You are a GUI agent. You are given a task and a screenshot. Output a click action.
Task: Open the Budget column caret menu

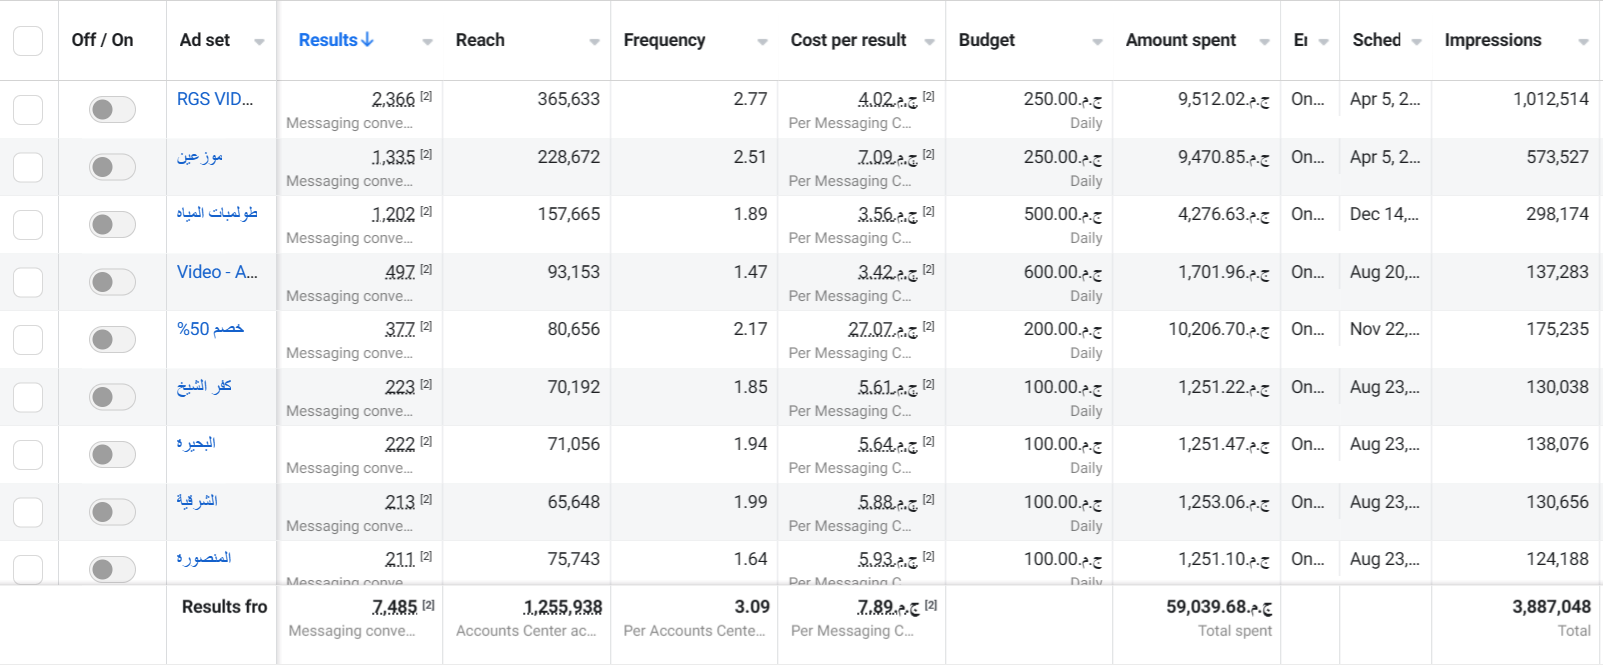coord(1098,42)
